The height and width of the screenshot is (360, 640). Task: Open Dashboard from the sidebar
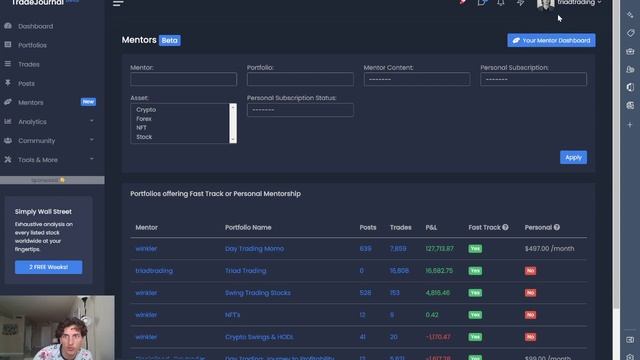click(x=36, y=26)
